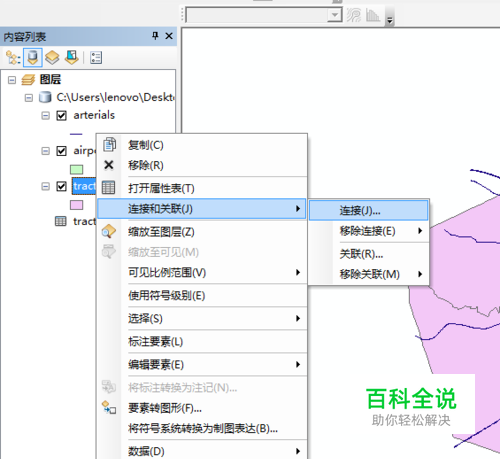500x459 pixels.
Task: Click the fingerprint-like toolbar icon
Action: [x=353, y=15]
